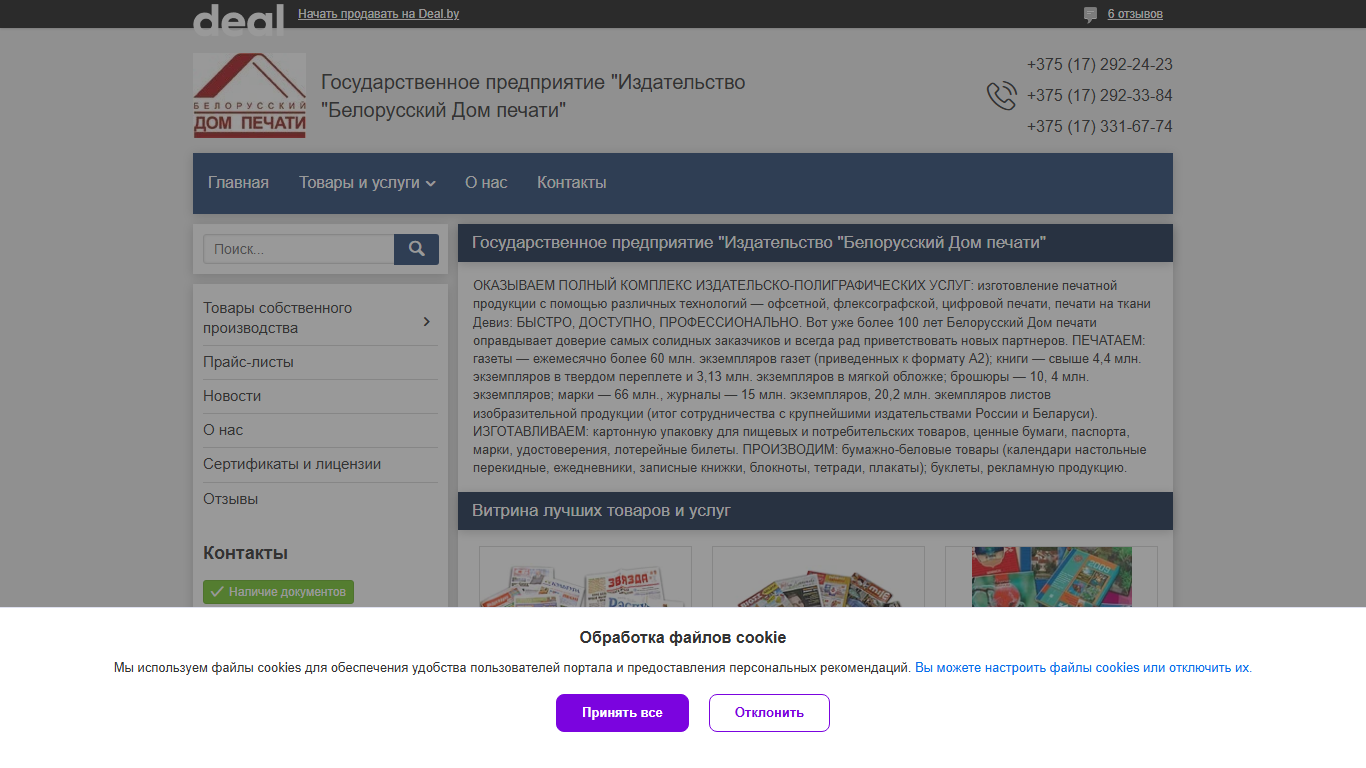Open Контакты in navigation bar
The height and width of the screenshot is (768, 1366).
[x=572, y=183]
